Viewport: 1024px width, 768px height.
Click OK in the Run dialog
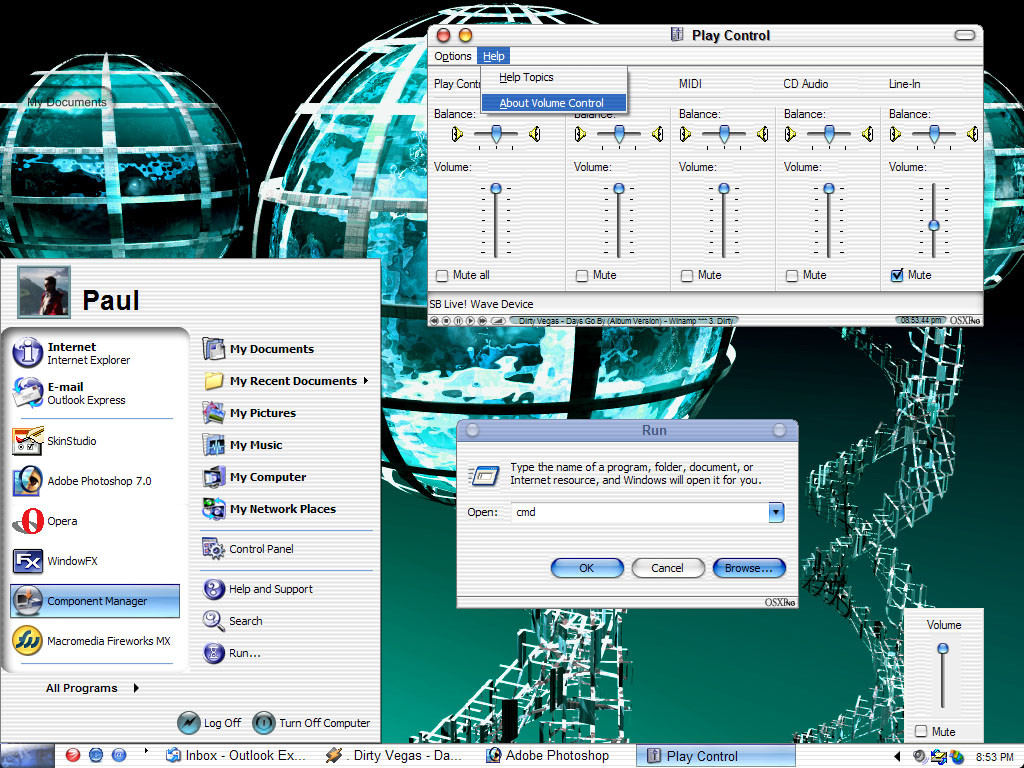(586, 568)
